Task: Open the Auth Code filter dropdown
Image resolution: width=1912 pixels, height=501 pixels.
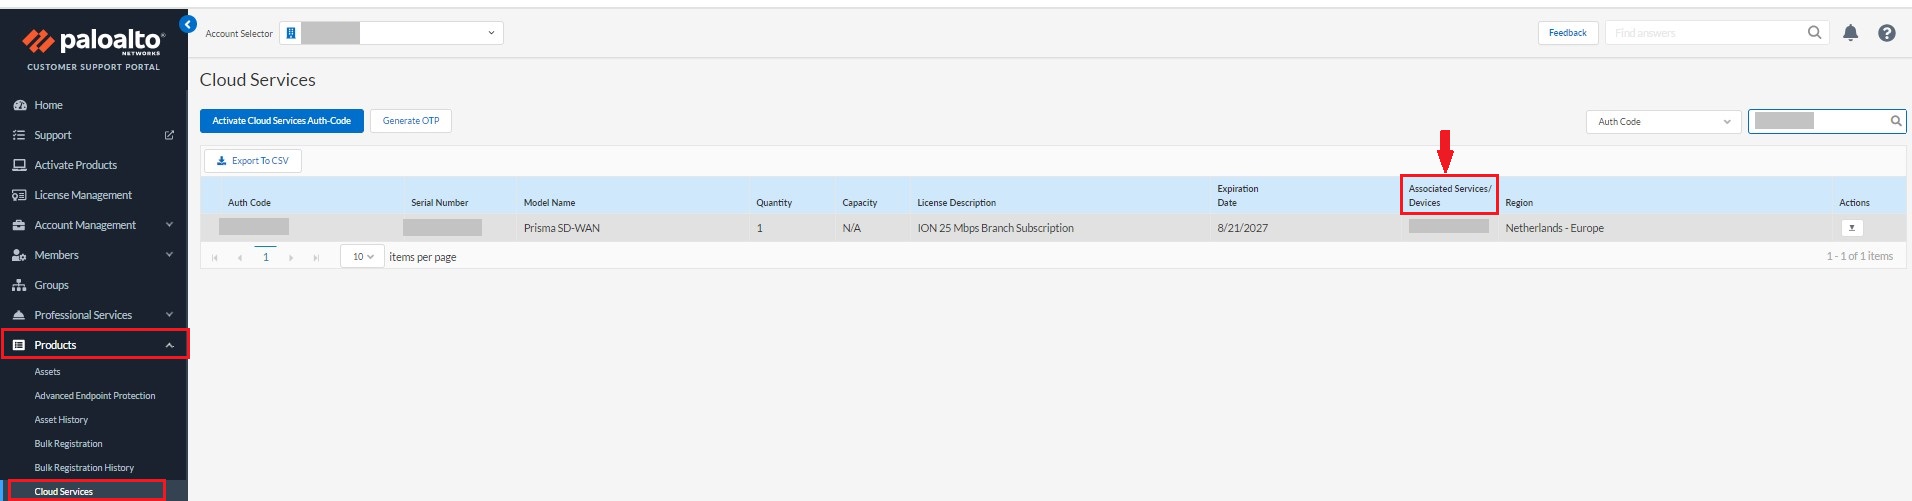Action: point(1664,122)
